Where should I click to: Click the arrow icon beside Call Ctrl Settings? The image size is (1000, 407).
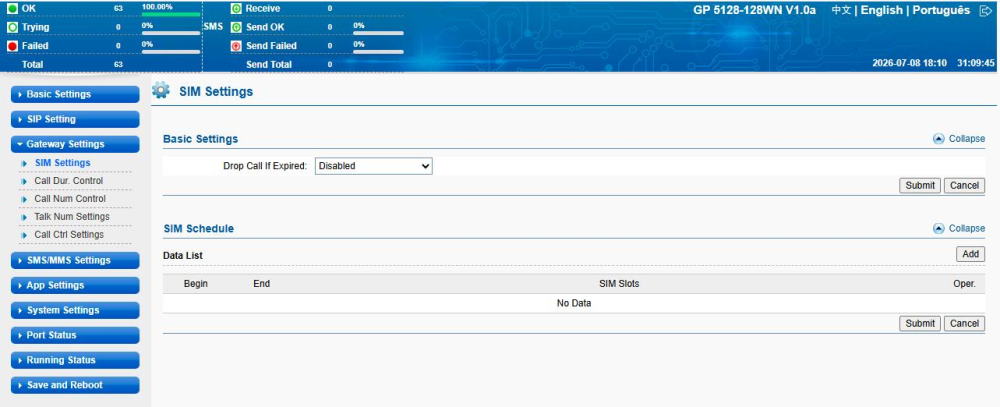[24, 235]
